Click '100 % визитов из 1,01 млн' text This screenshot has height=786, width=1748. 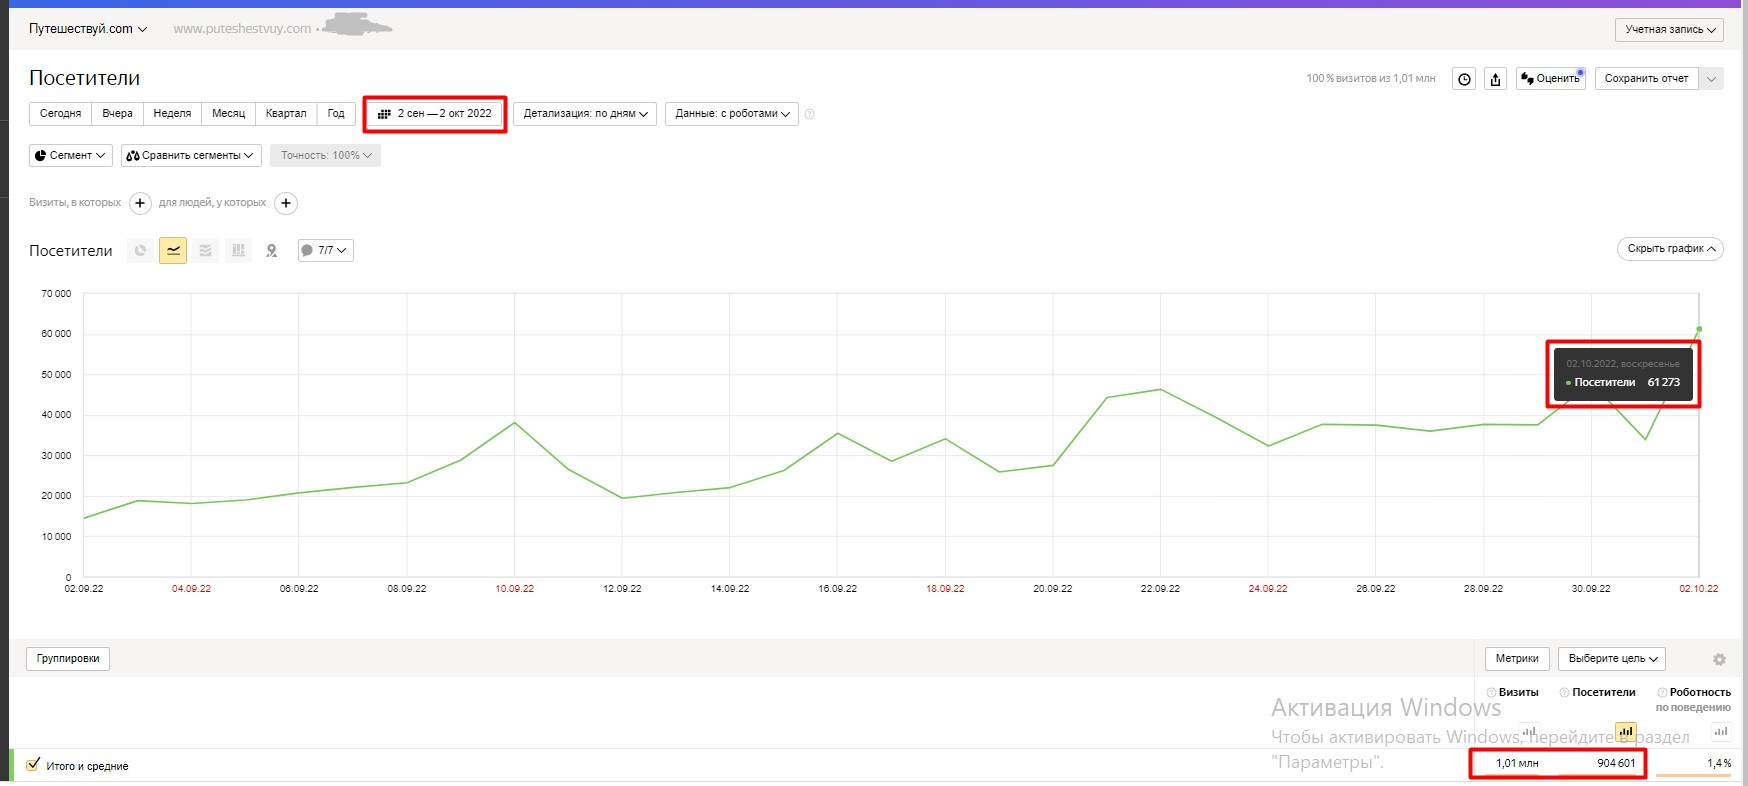coord(1370,79)
